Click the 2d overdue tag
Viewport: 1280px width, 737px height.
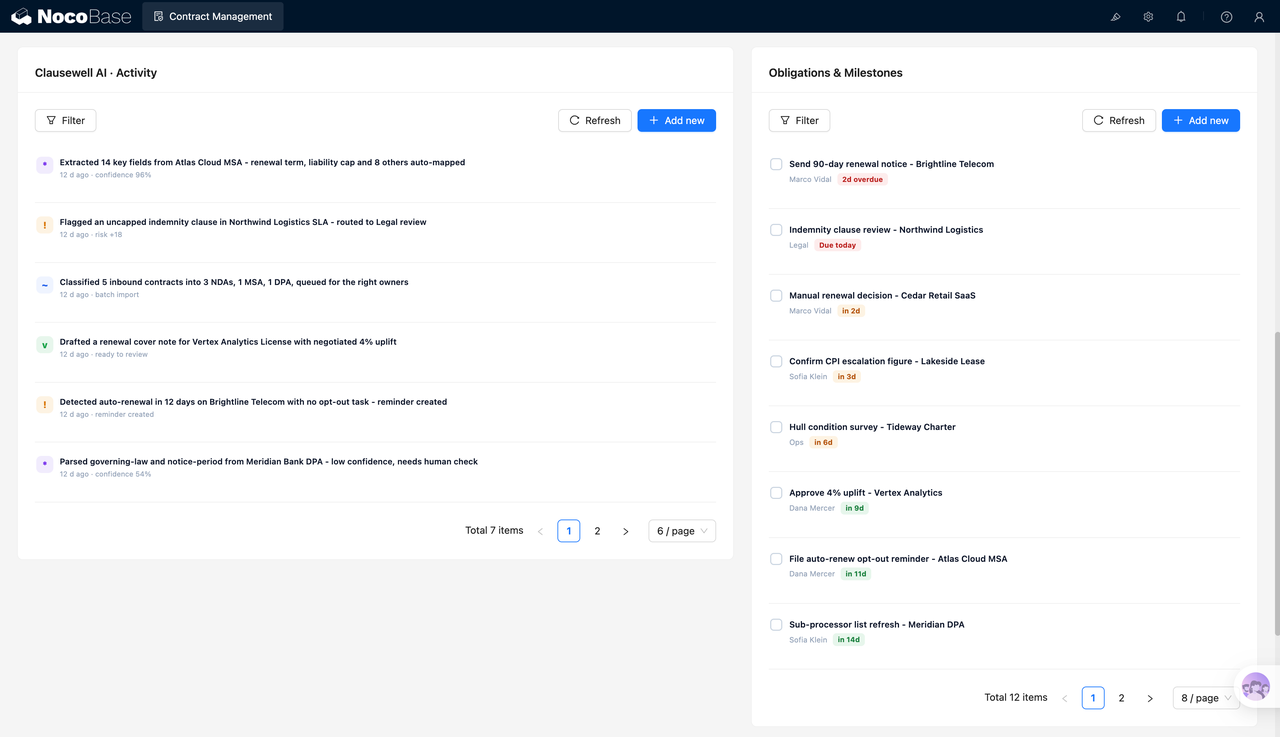point(862,180)
